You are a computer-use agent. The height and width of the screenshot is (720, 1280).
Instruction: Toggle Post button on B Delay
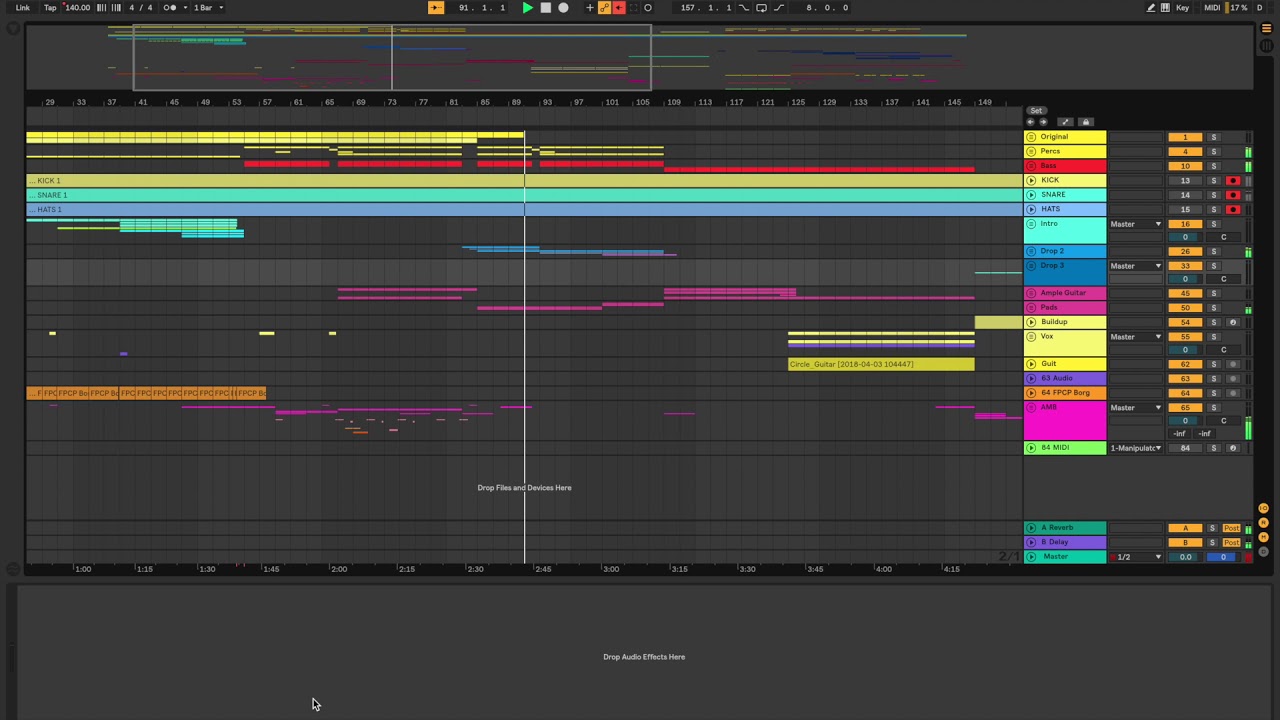tap(1231, 542)
